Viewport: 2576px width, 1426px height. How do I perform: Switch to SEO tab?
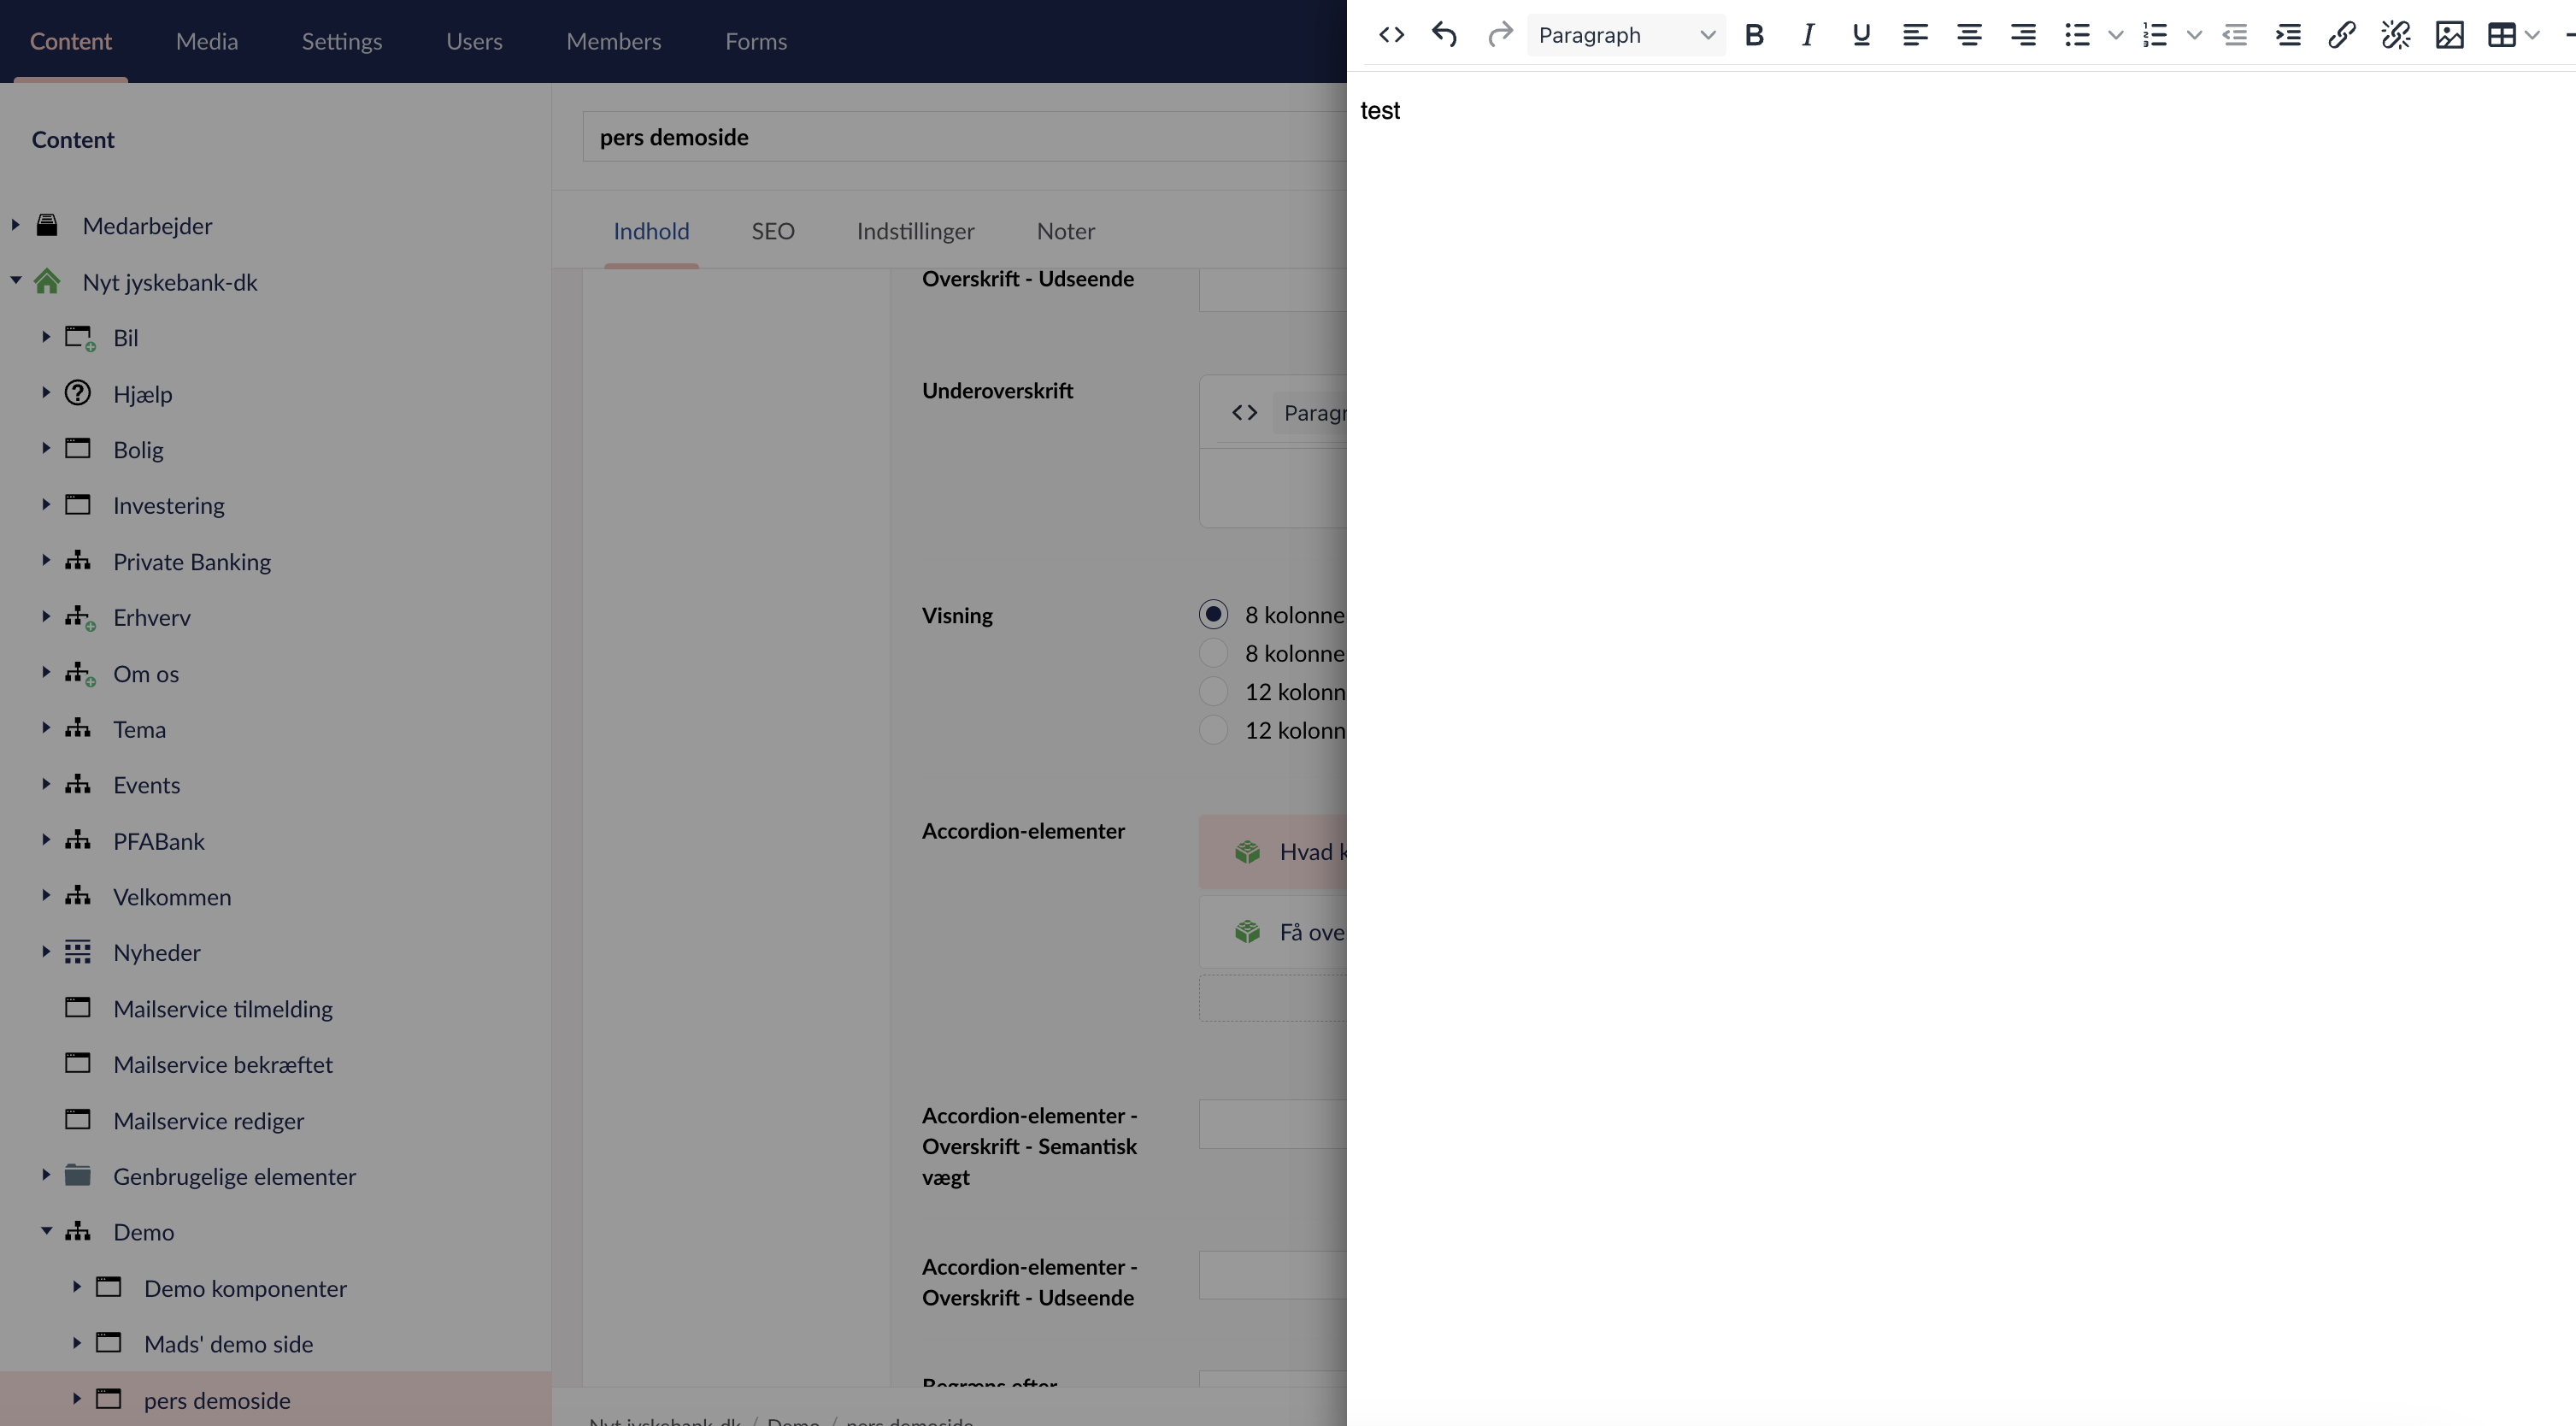(773, 231)
